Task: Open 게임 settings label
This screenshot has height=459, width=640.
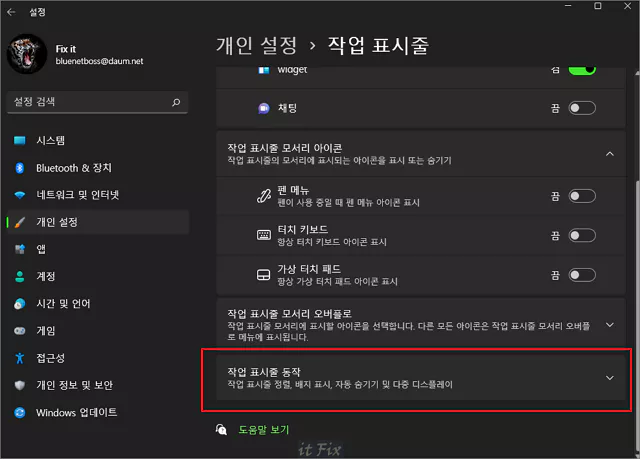Action: (46, 331)
